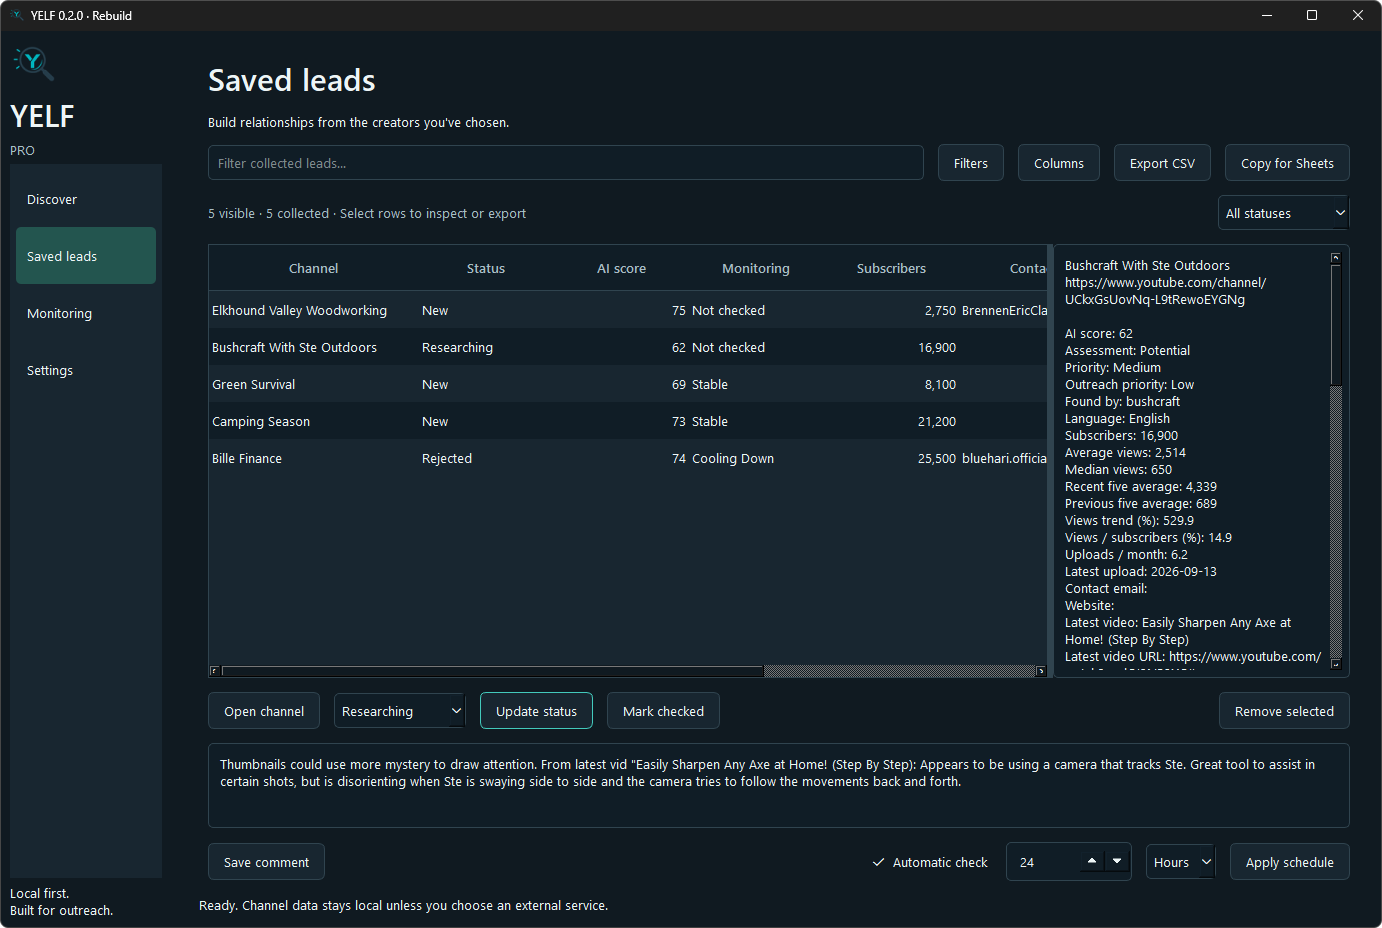The image size is (1382, 928).
Task: Select the Elkhound Valley Woodworking row
Action: [x=628, y=310]
